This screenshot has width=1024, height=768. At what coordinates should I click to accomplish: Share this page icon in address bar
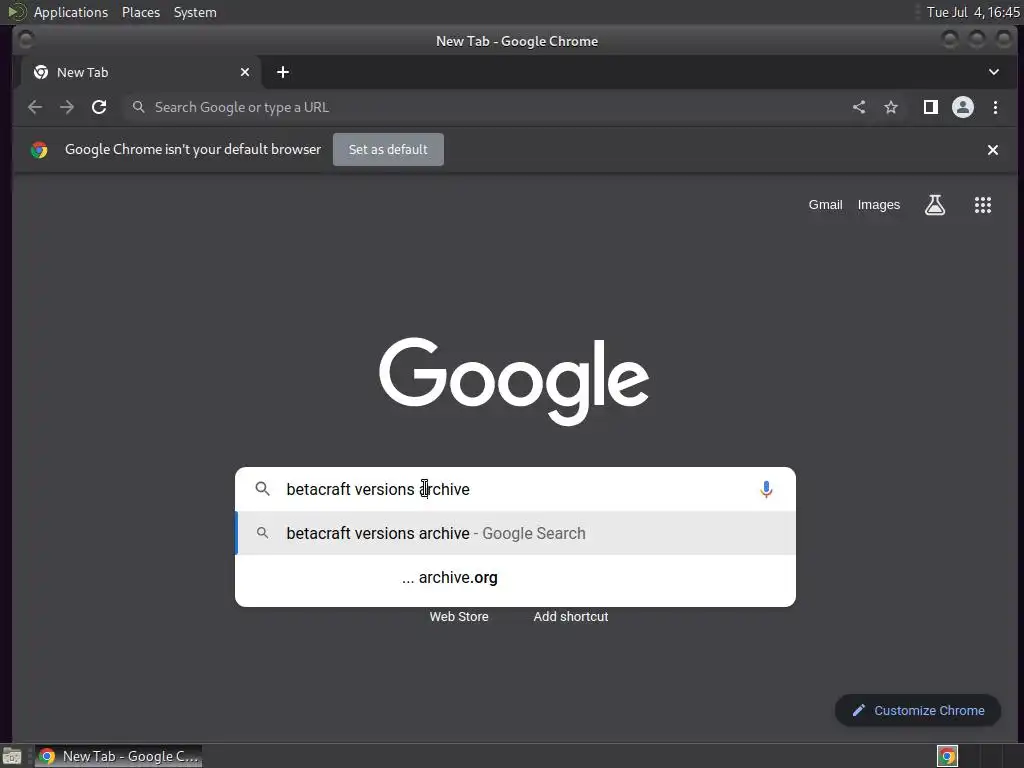point(859,107)
